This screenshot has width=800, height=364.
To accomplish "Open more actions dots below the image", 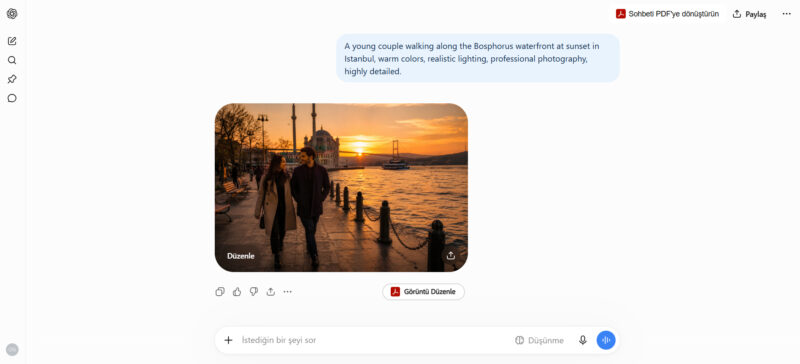I will coord(287,292).
